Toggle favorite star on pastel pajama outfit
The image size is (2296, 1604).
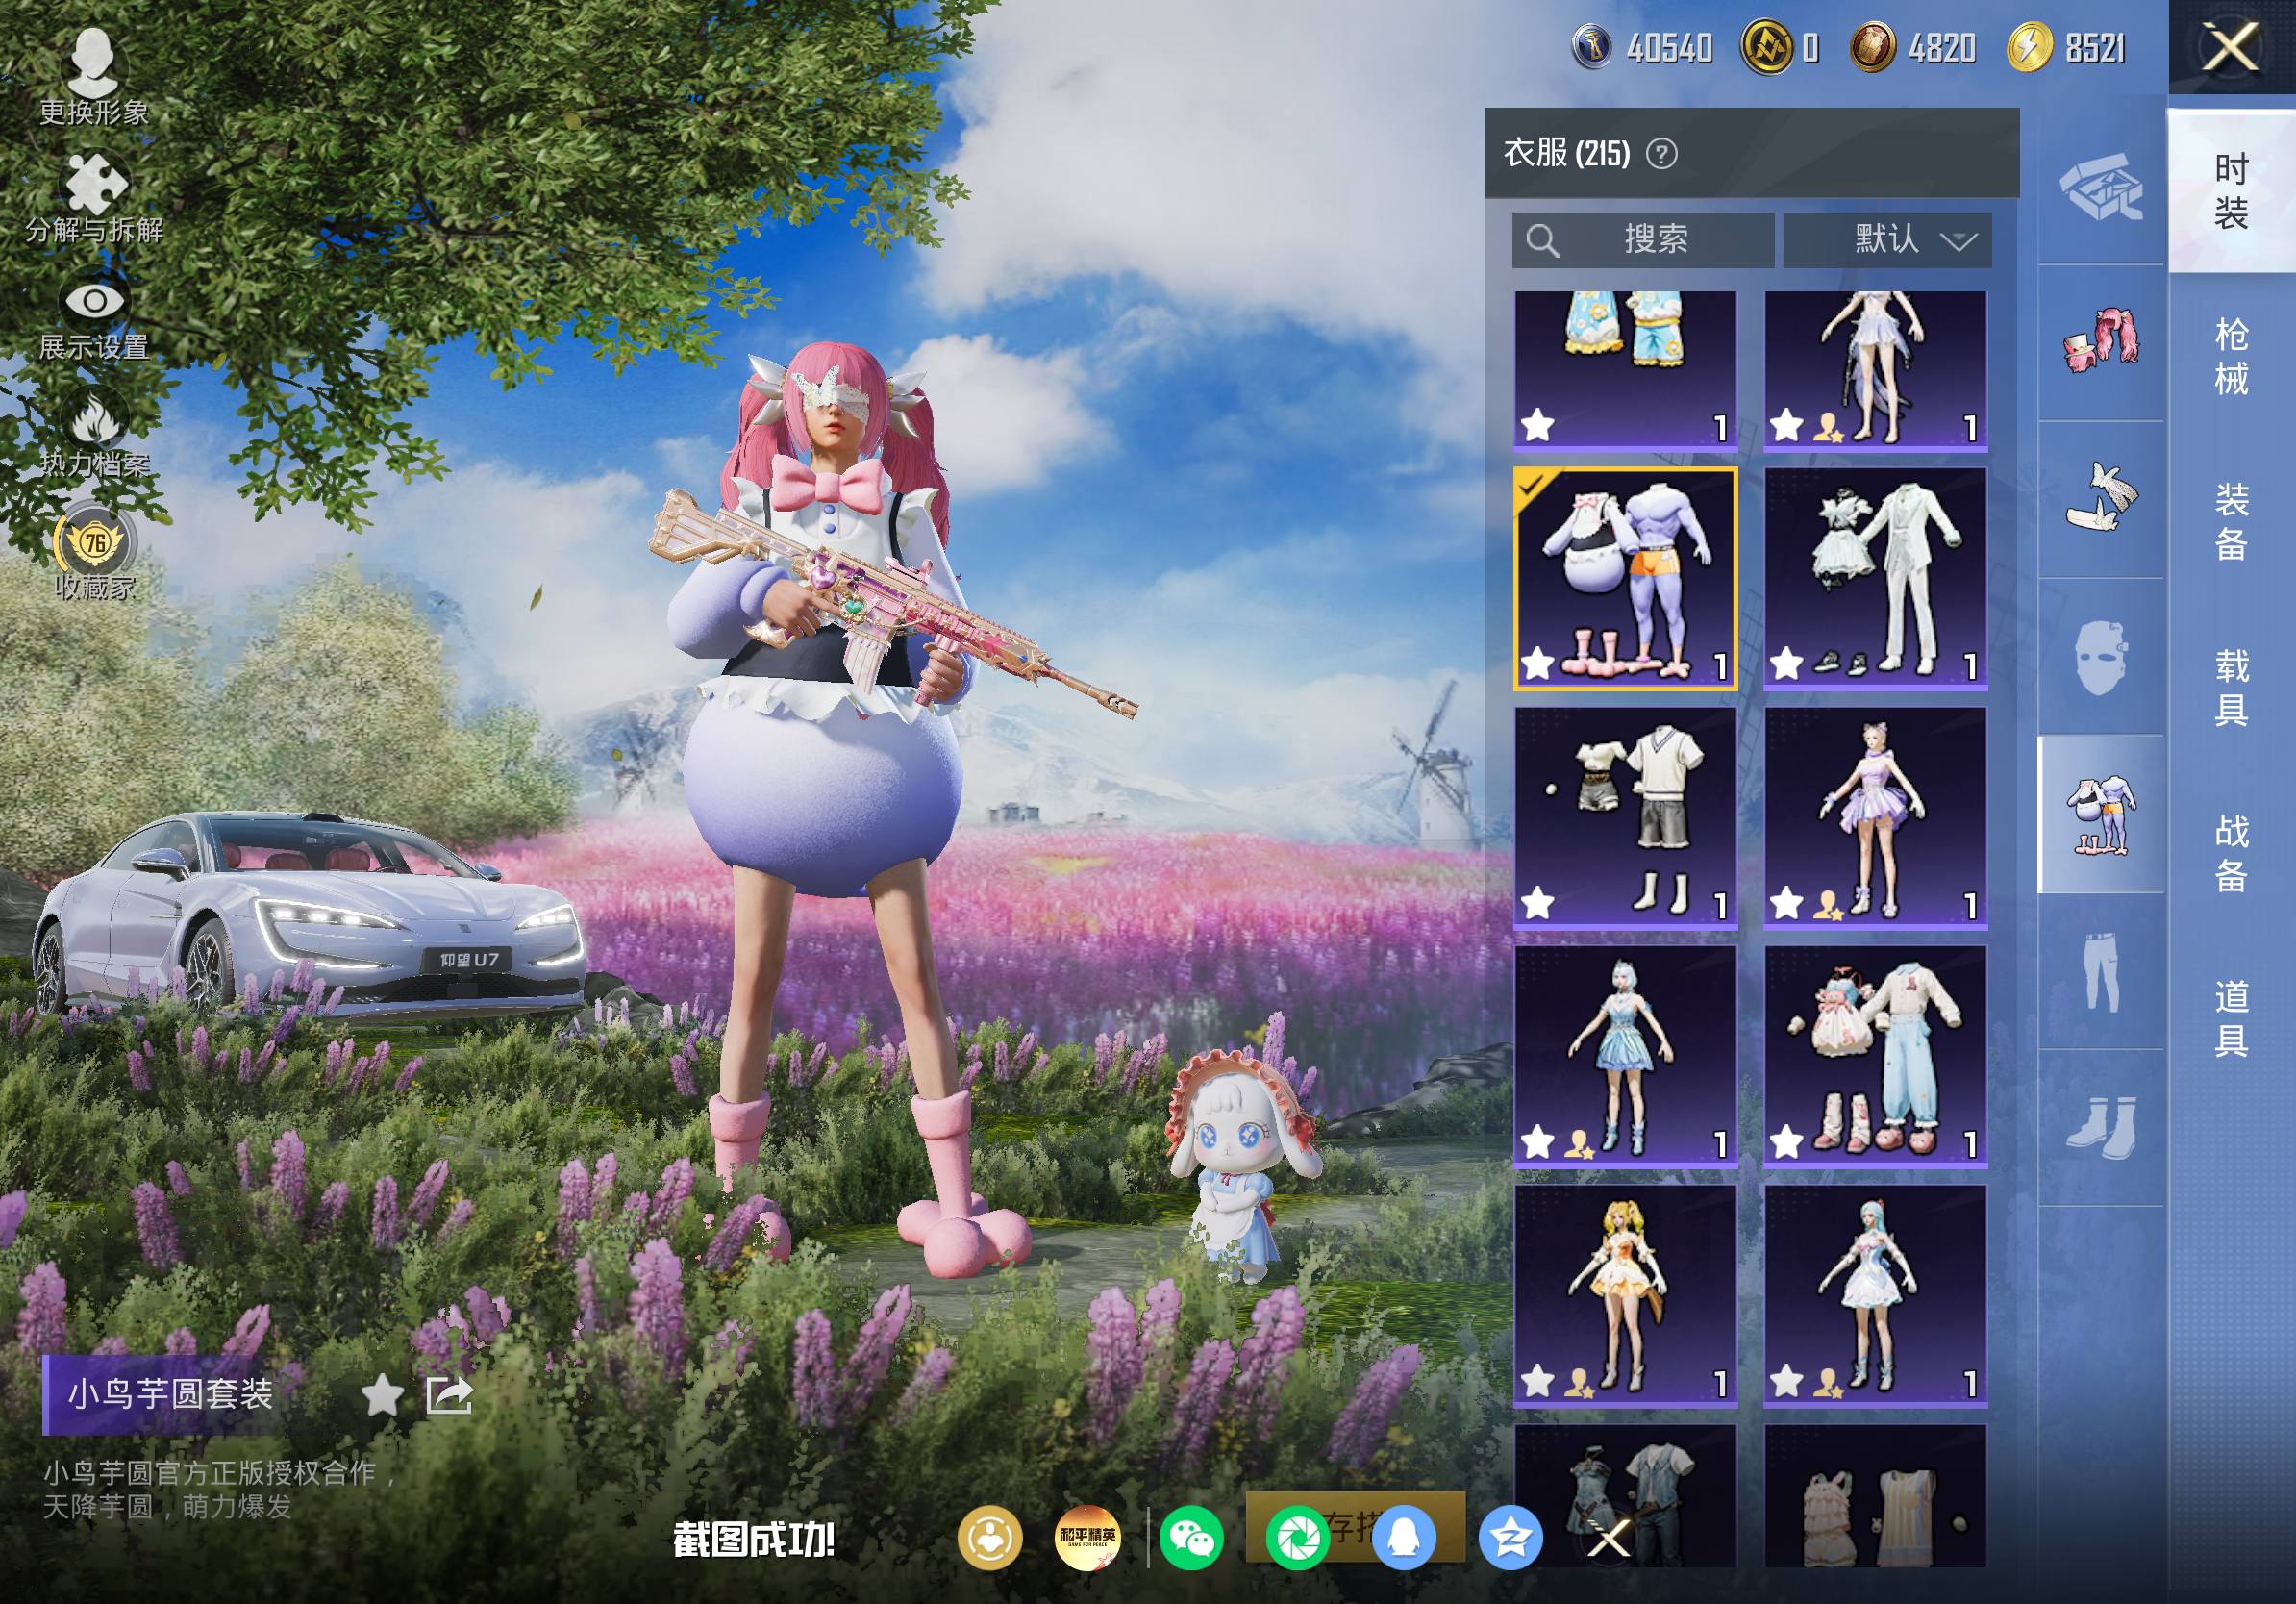click(x=1787, y=1141)
